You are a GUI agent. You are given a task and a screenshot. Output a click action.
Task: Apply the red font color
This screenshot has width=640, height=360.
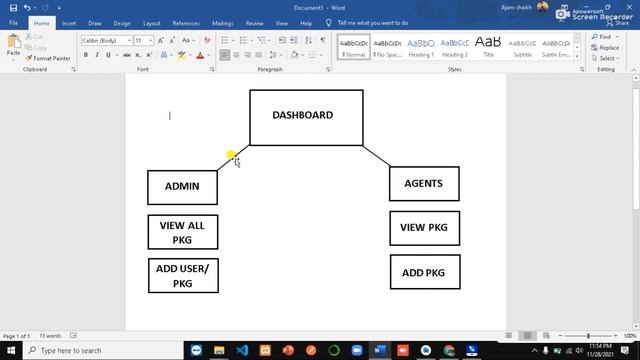point(200,55)
